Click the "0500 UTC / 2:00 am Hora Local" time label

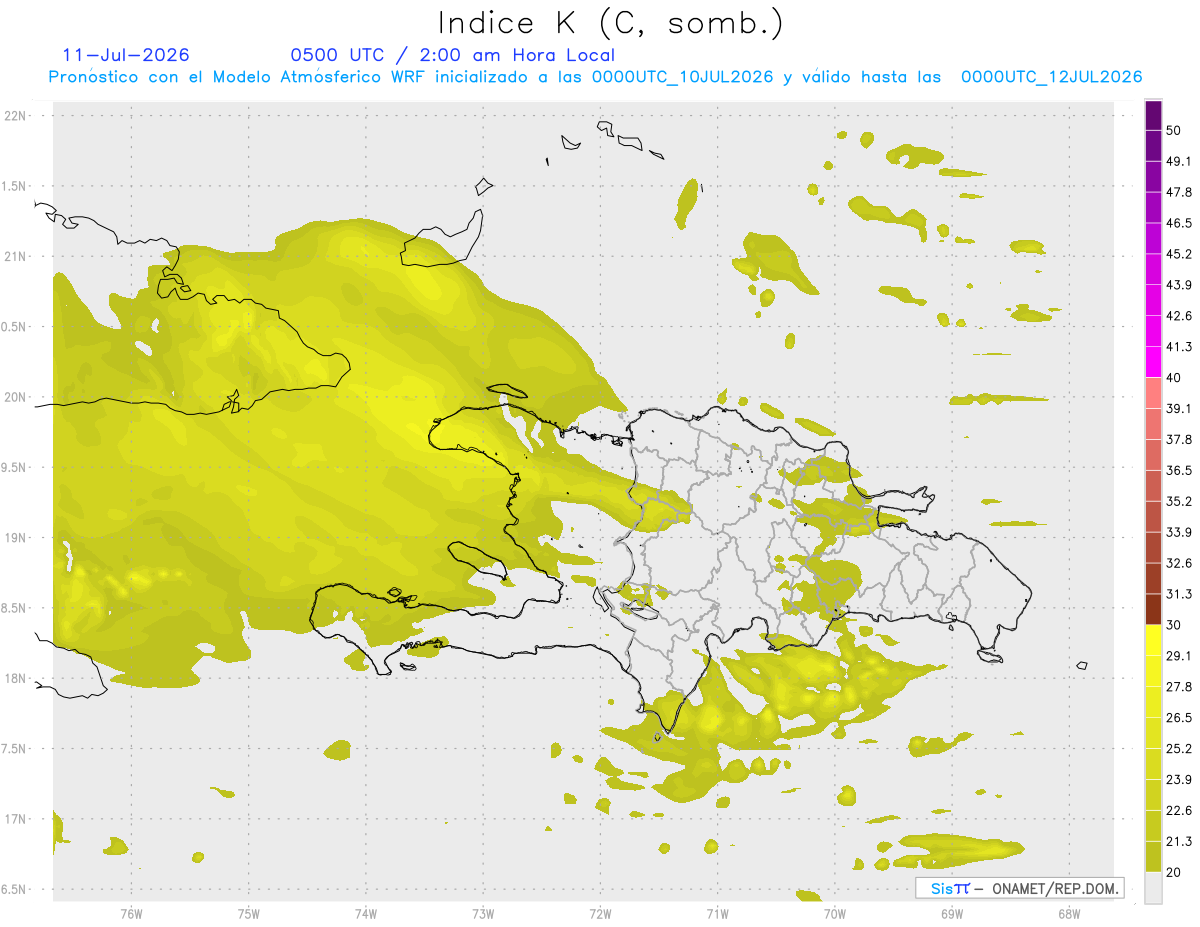(452, 55)
